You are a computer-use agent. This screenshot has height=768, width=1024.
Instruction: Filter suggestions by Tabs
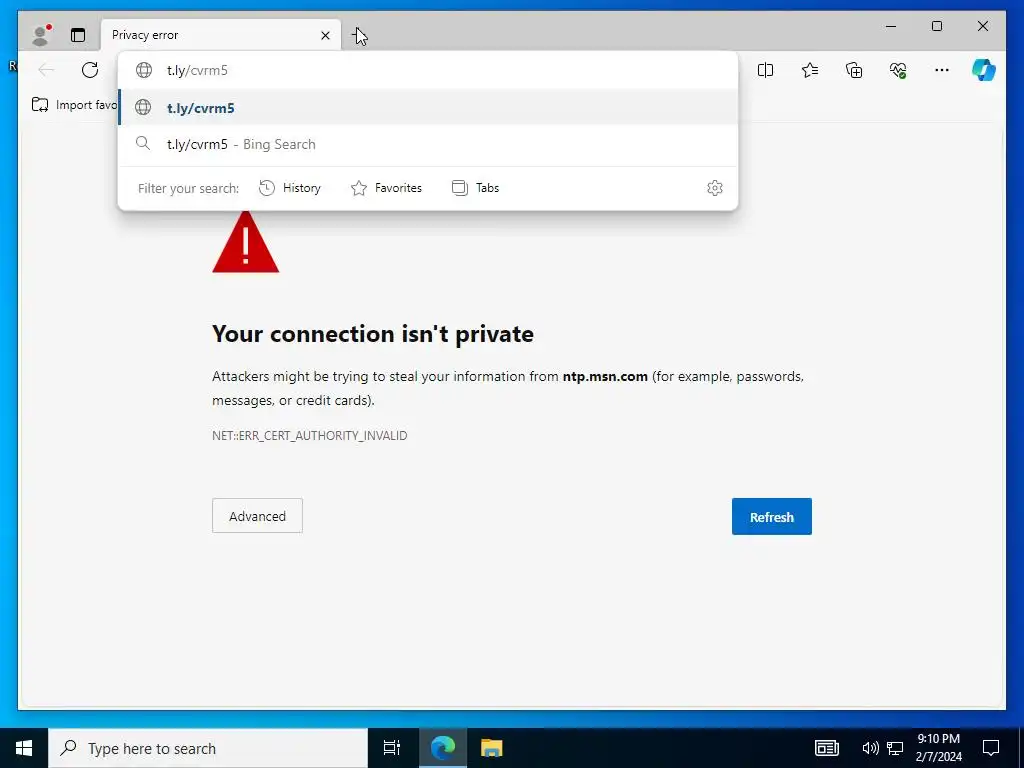tap(475, 188)
